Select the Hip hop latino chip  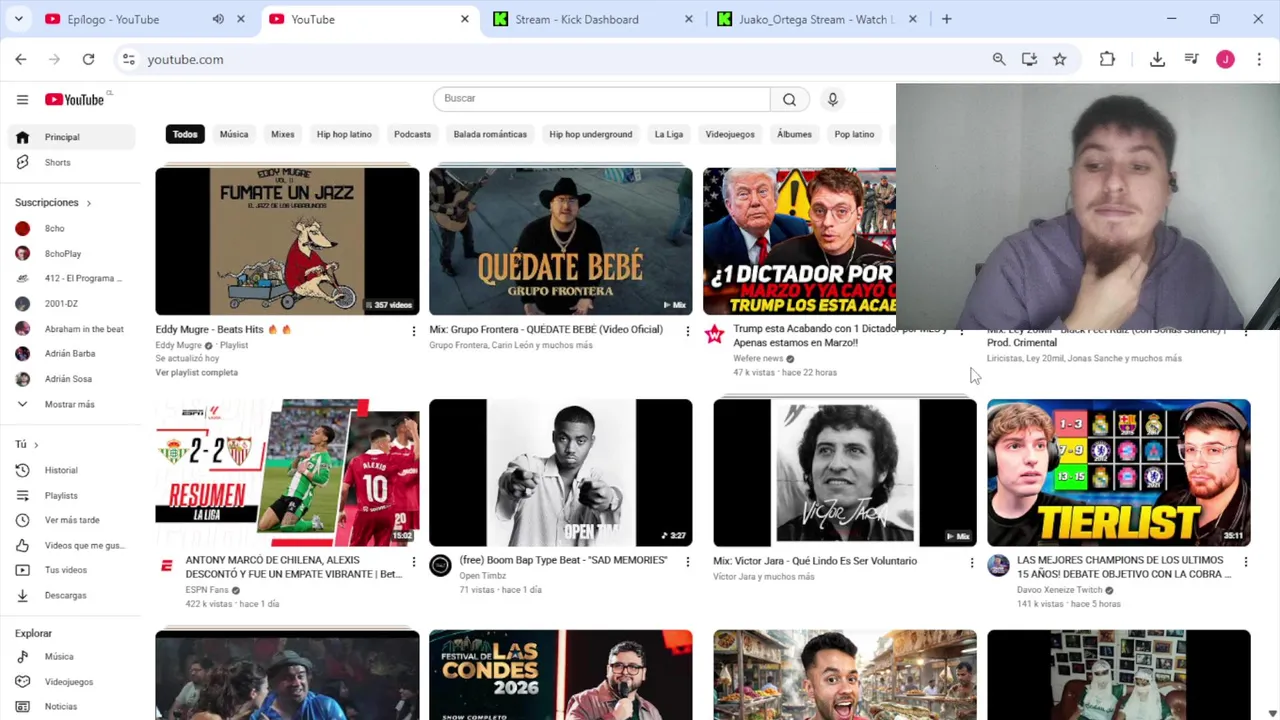344,134
